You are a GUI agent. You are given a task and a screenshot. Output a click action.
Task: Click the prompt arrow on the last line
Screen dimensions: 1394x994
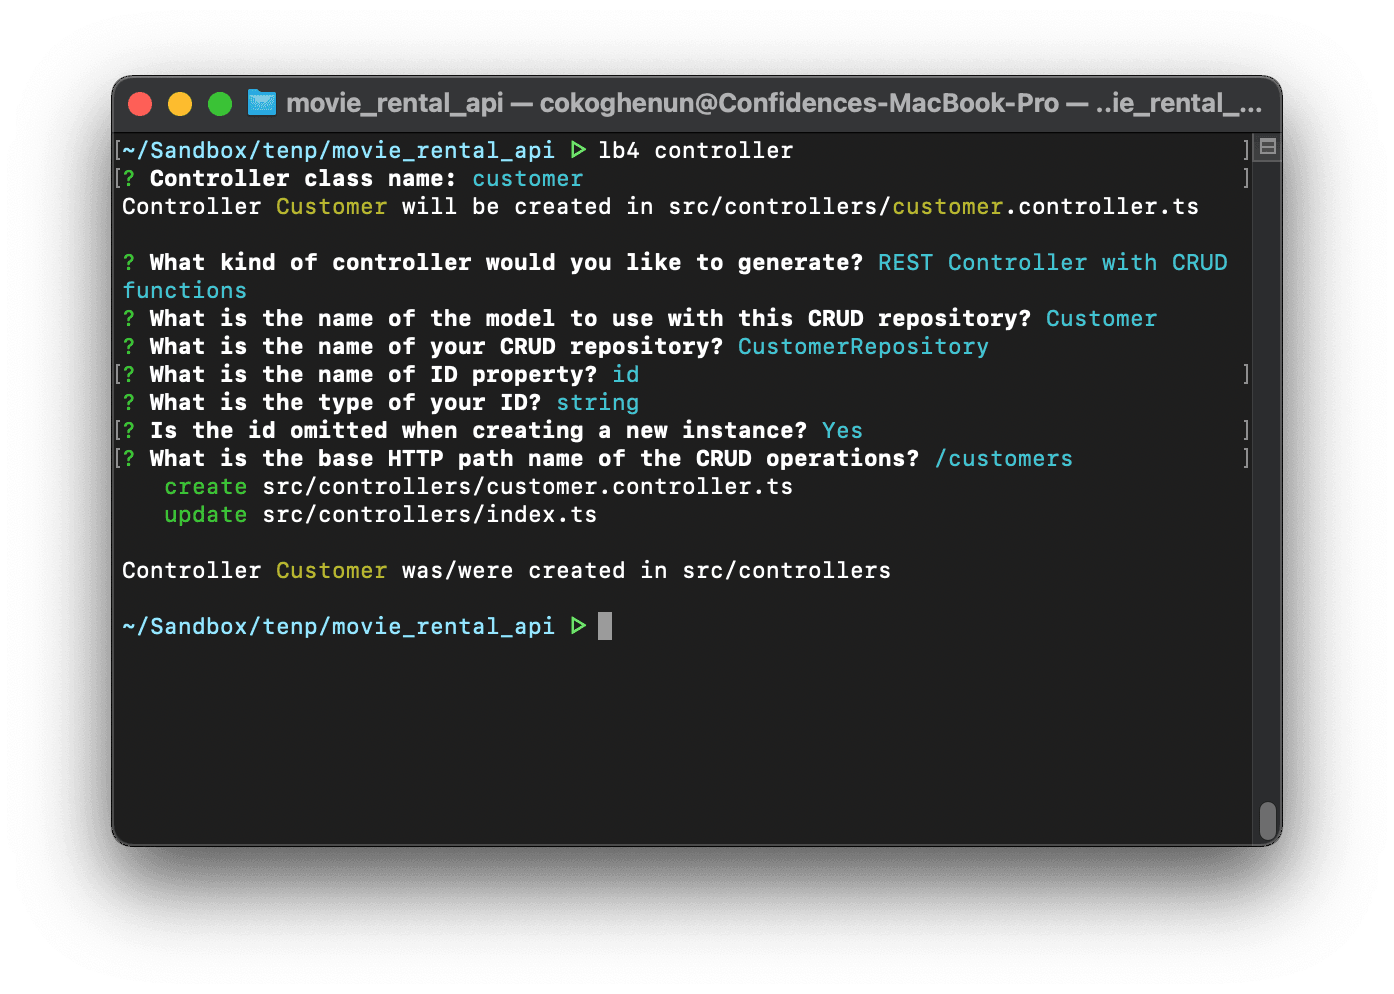(x=578, y=626)
